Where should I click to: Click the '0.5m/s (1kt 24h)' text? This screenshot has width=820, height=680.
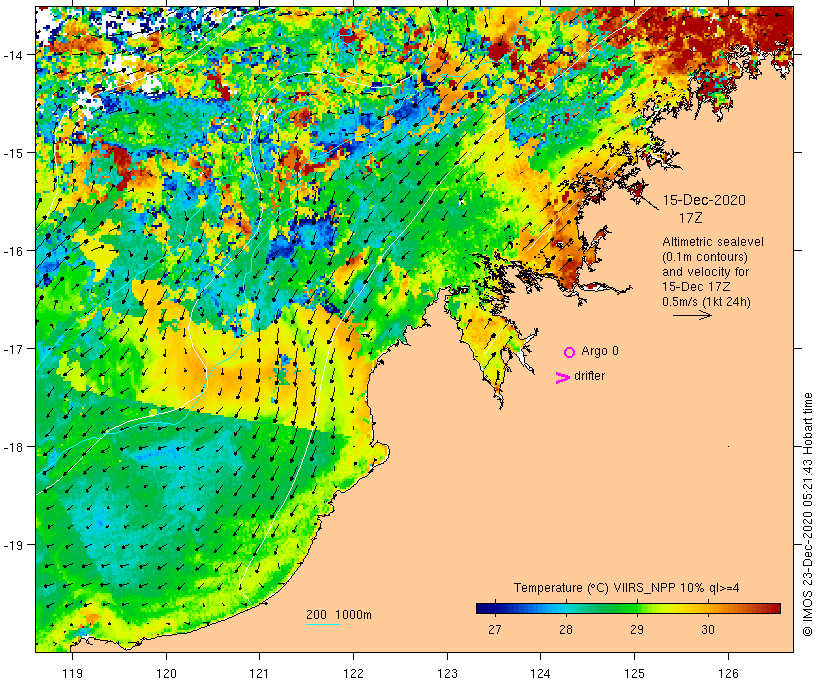click(706, 302)
